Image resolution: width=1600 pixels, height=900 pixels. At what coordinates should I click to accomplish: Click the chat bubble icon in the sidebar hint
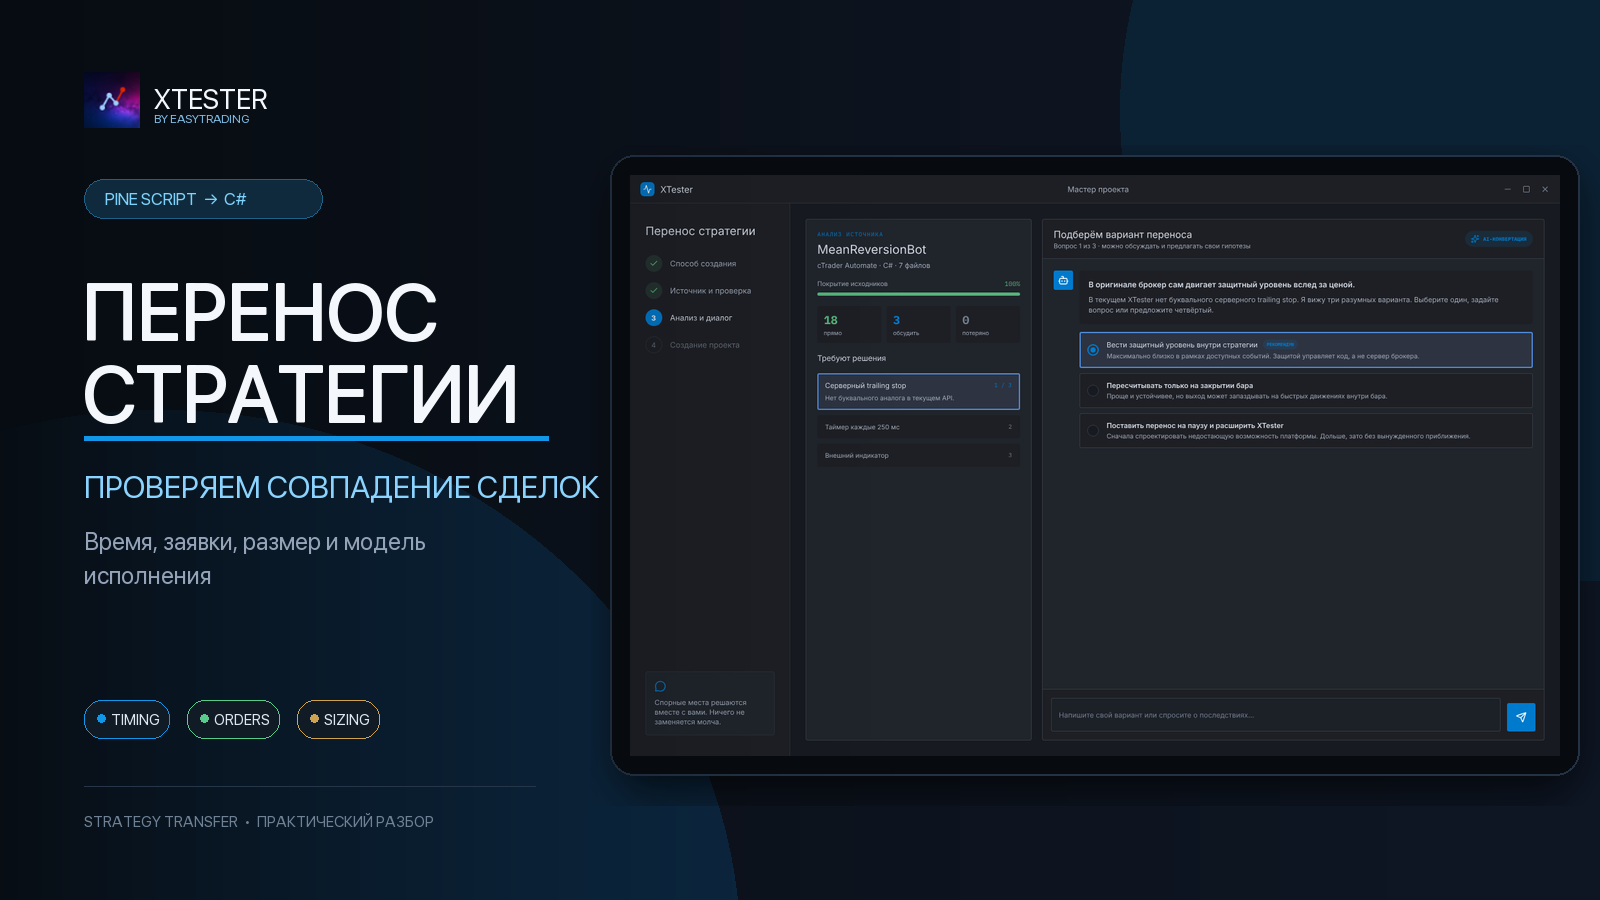point(660,687)
